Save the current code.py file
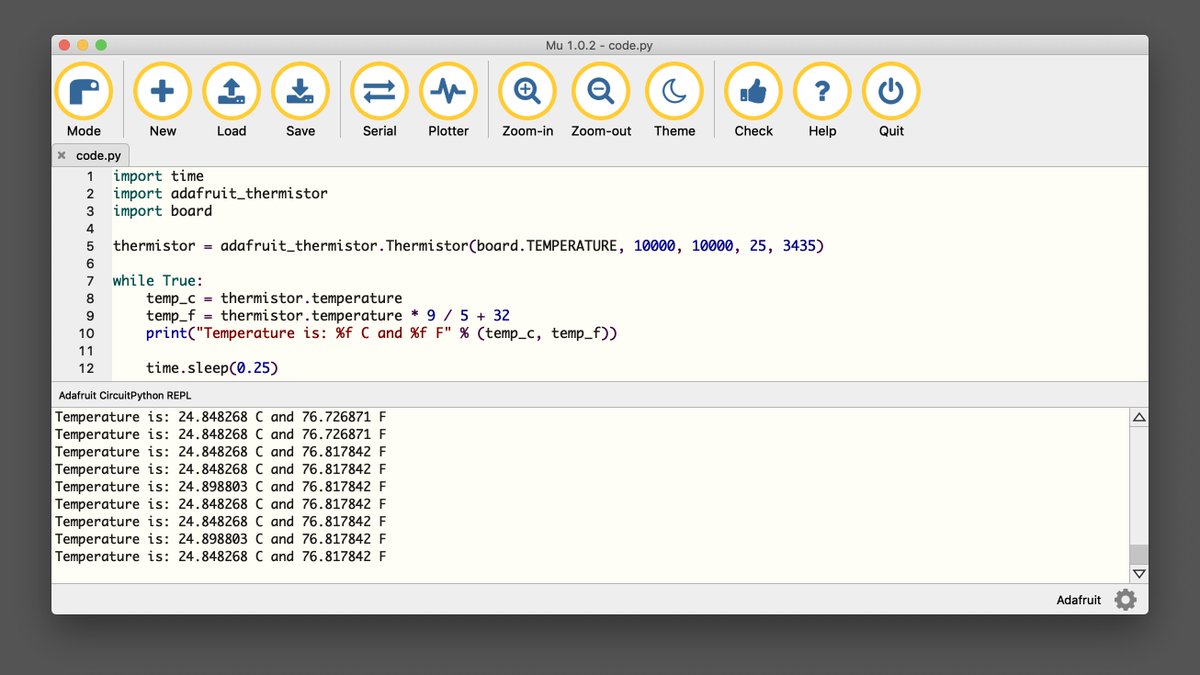This screenshot has height=675, width=1200. point(300,100)
